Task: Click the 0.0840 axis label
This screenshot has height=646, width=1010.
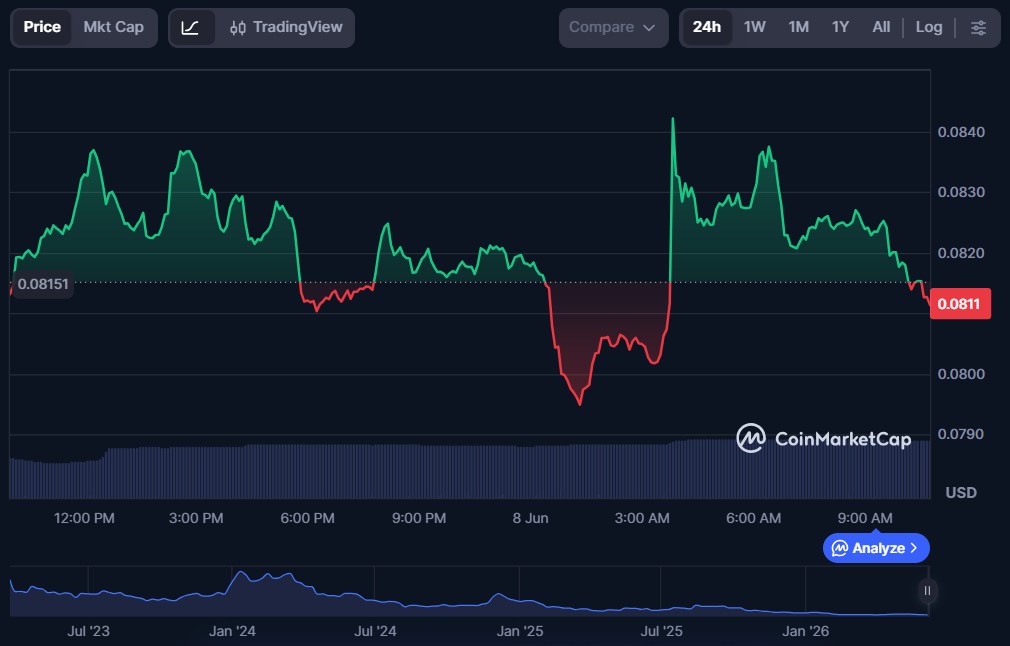Action: pos(960,132)
